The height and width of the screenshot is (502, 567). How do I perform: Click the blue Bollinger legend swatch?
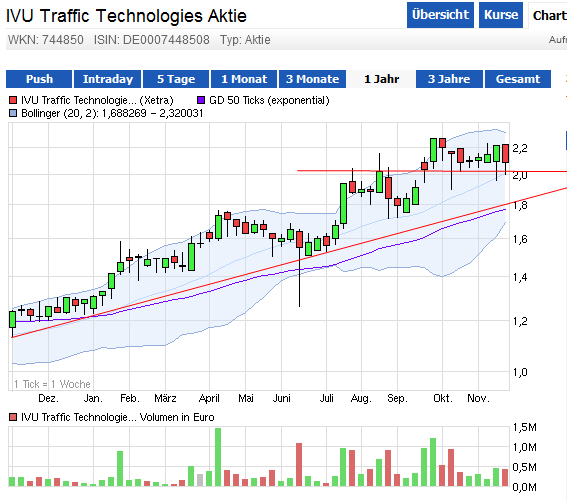click(13, 113)
